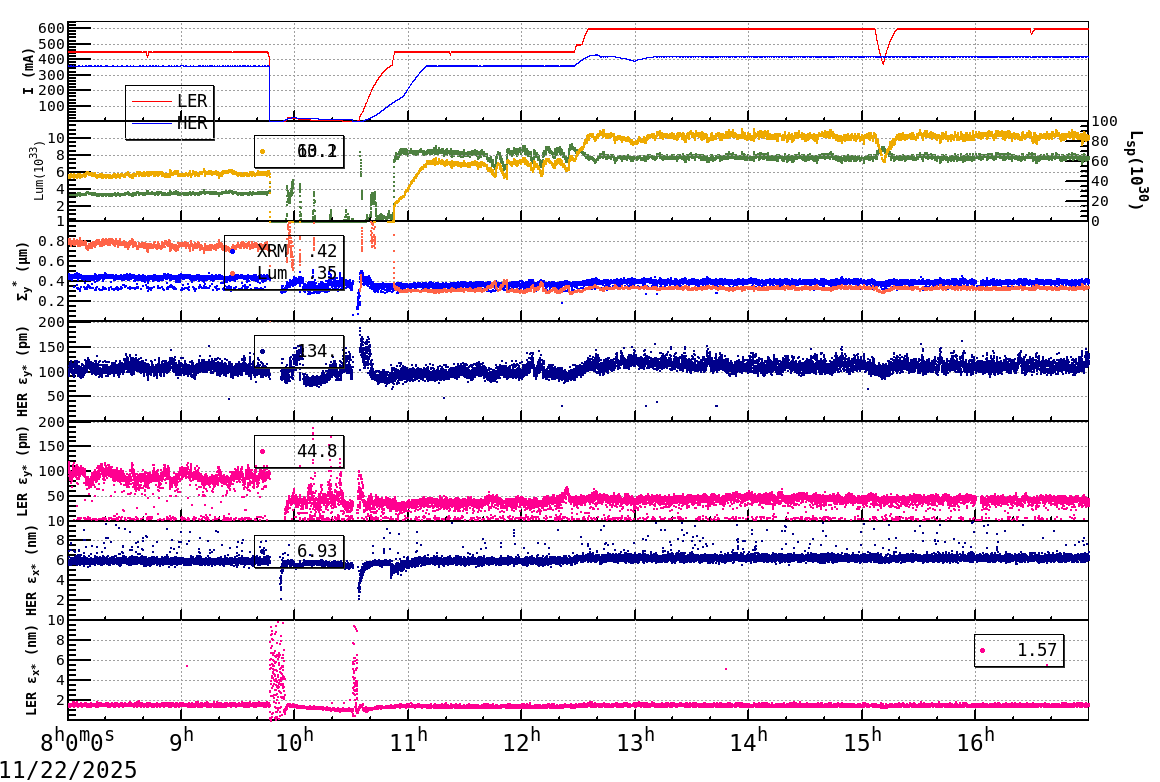Image resolution: width=1160 pixels, height=782 pixels.
Task: Click the yellow luminosity legend marker dot
Action: (x=262, y=151)
